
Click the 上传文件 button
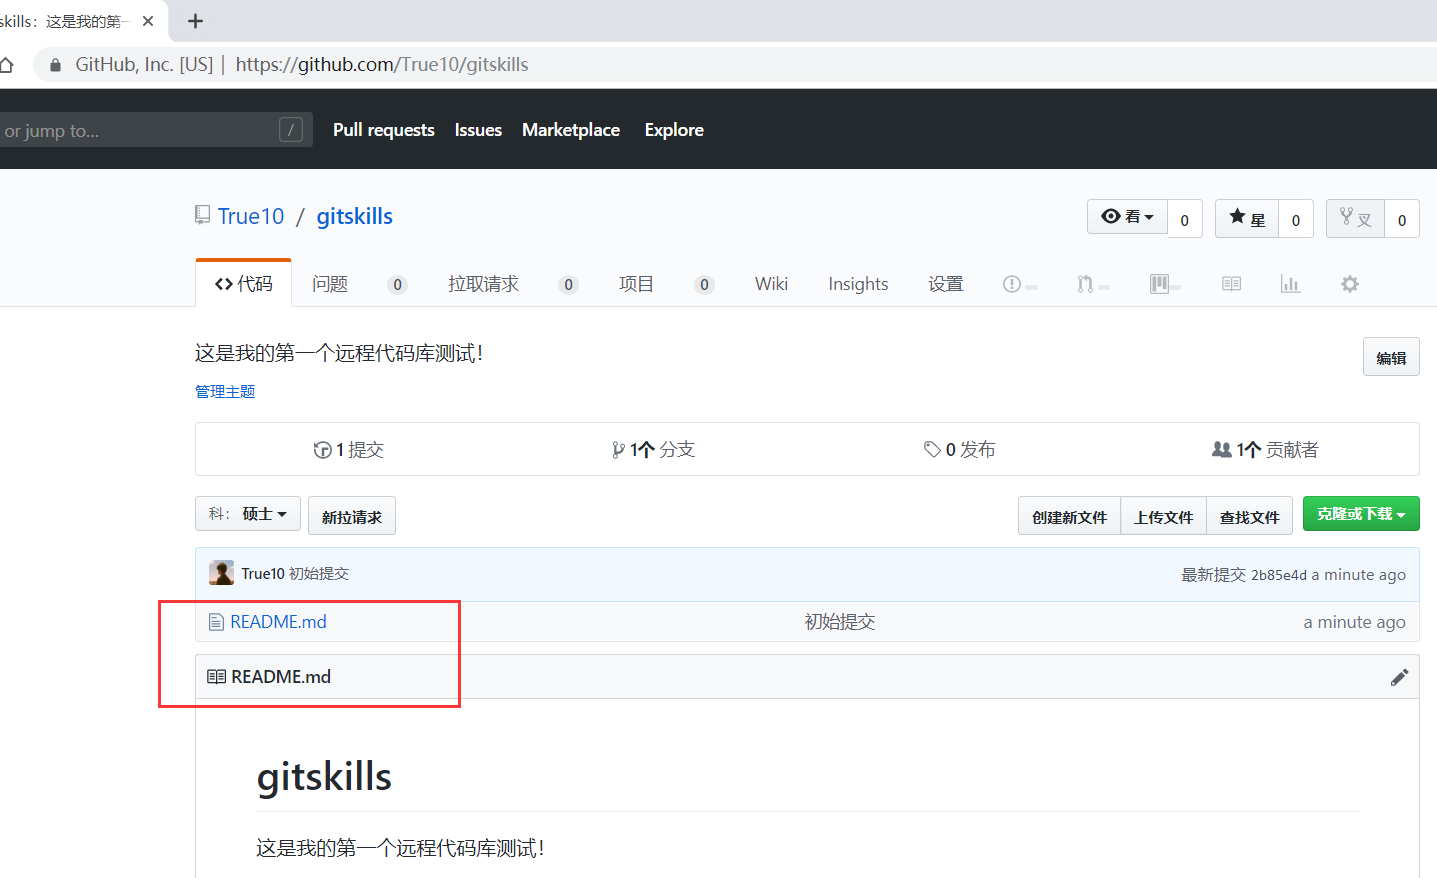tap(1163, 516)
